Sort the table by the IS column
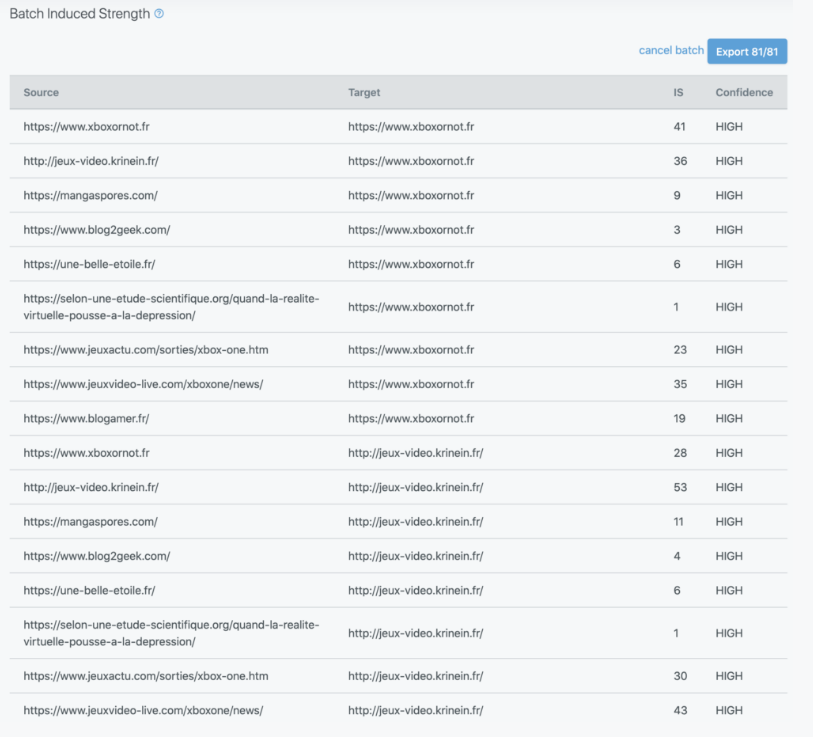The image size is (813, 737). (678, 92)
